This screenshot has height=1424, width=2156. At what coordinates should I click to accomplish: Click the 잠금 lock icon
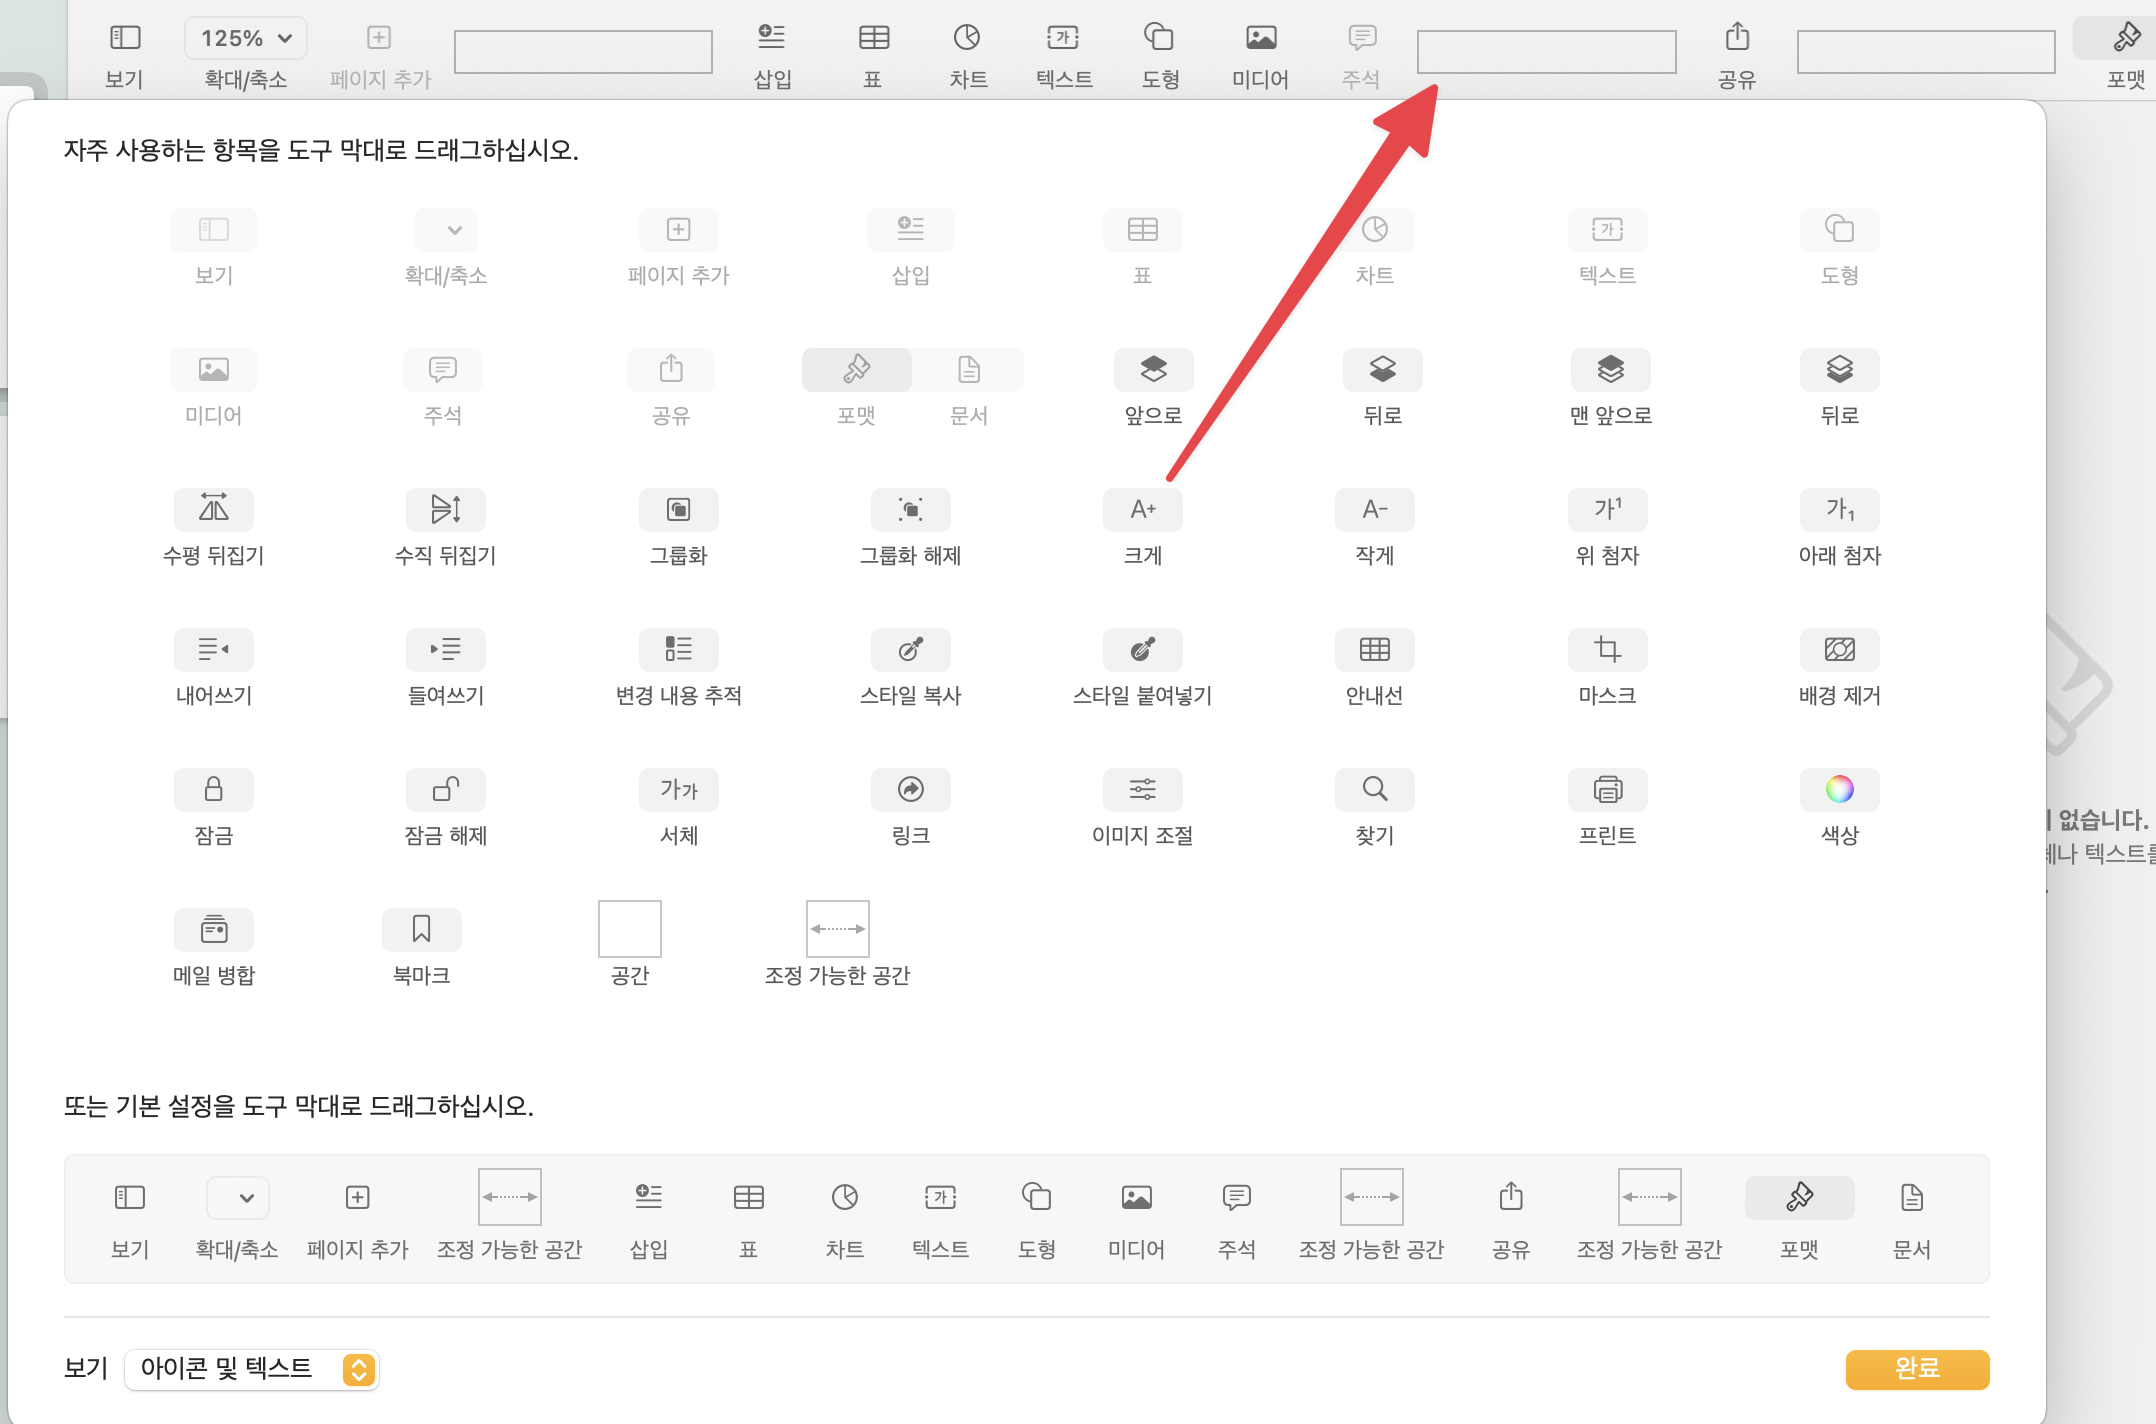pyautogui.click(x=213, y=790)
